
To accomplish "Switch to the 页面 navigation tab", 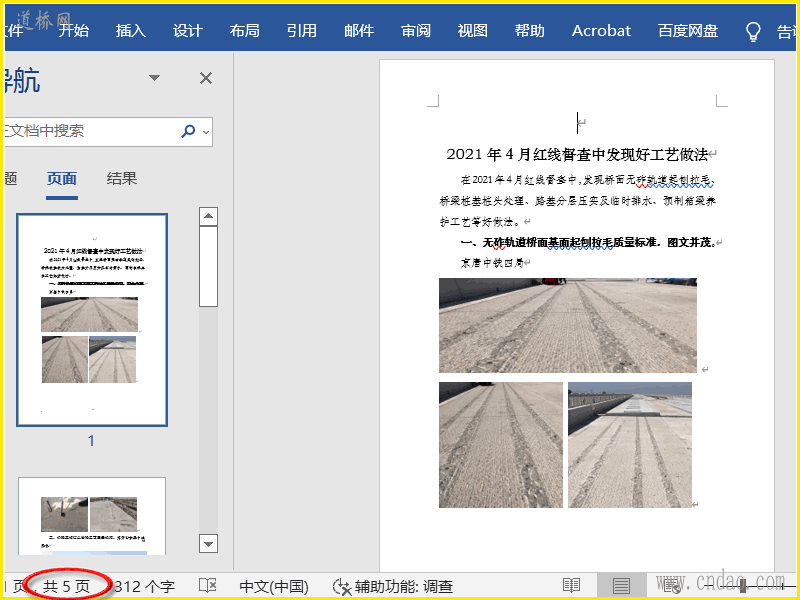I will coord(62,179).
